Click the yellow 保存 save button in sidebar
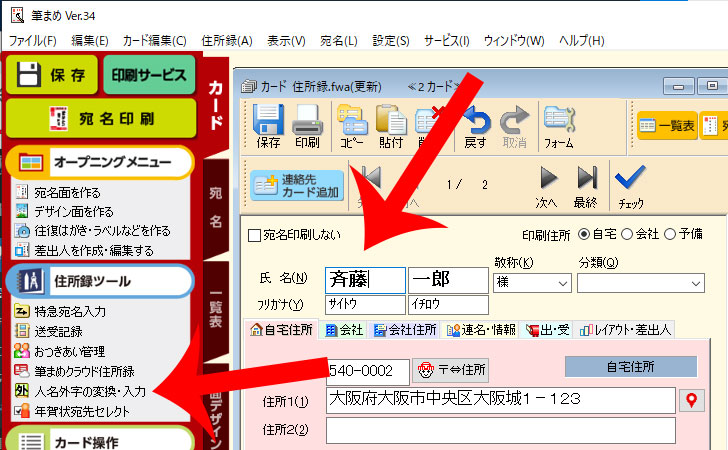The image size is (728, 450). tap(52, 75)
